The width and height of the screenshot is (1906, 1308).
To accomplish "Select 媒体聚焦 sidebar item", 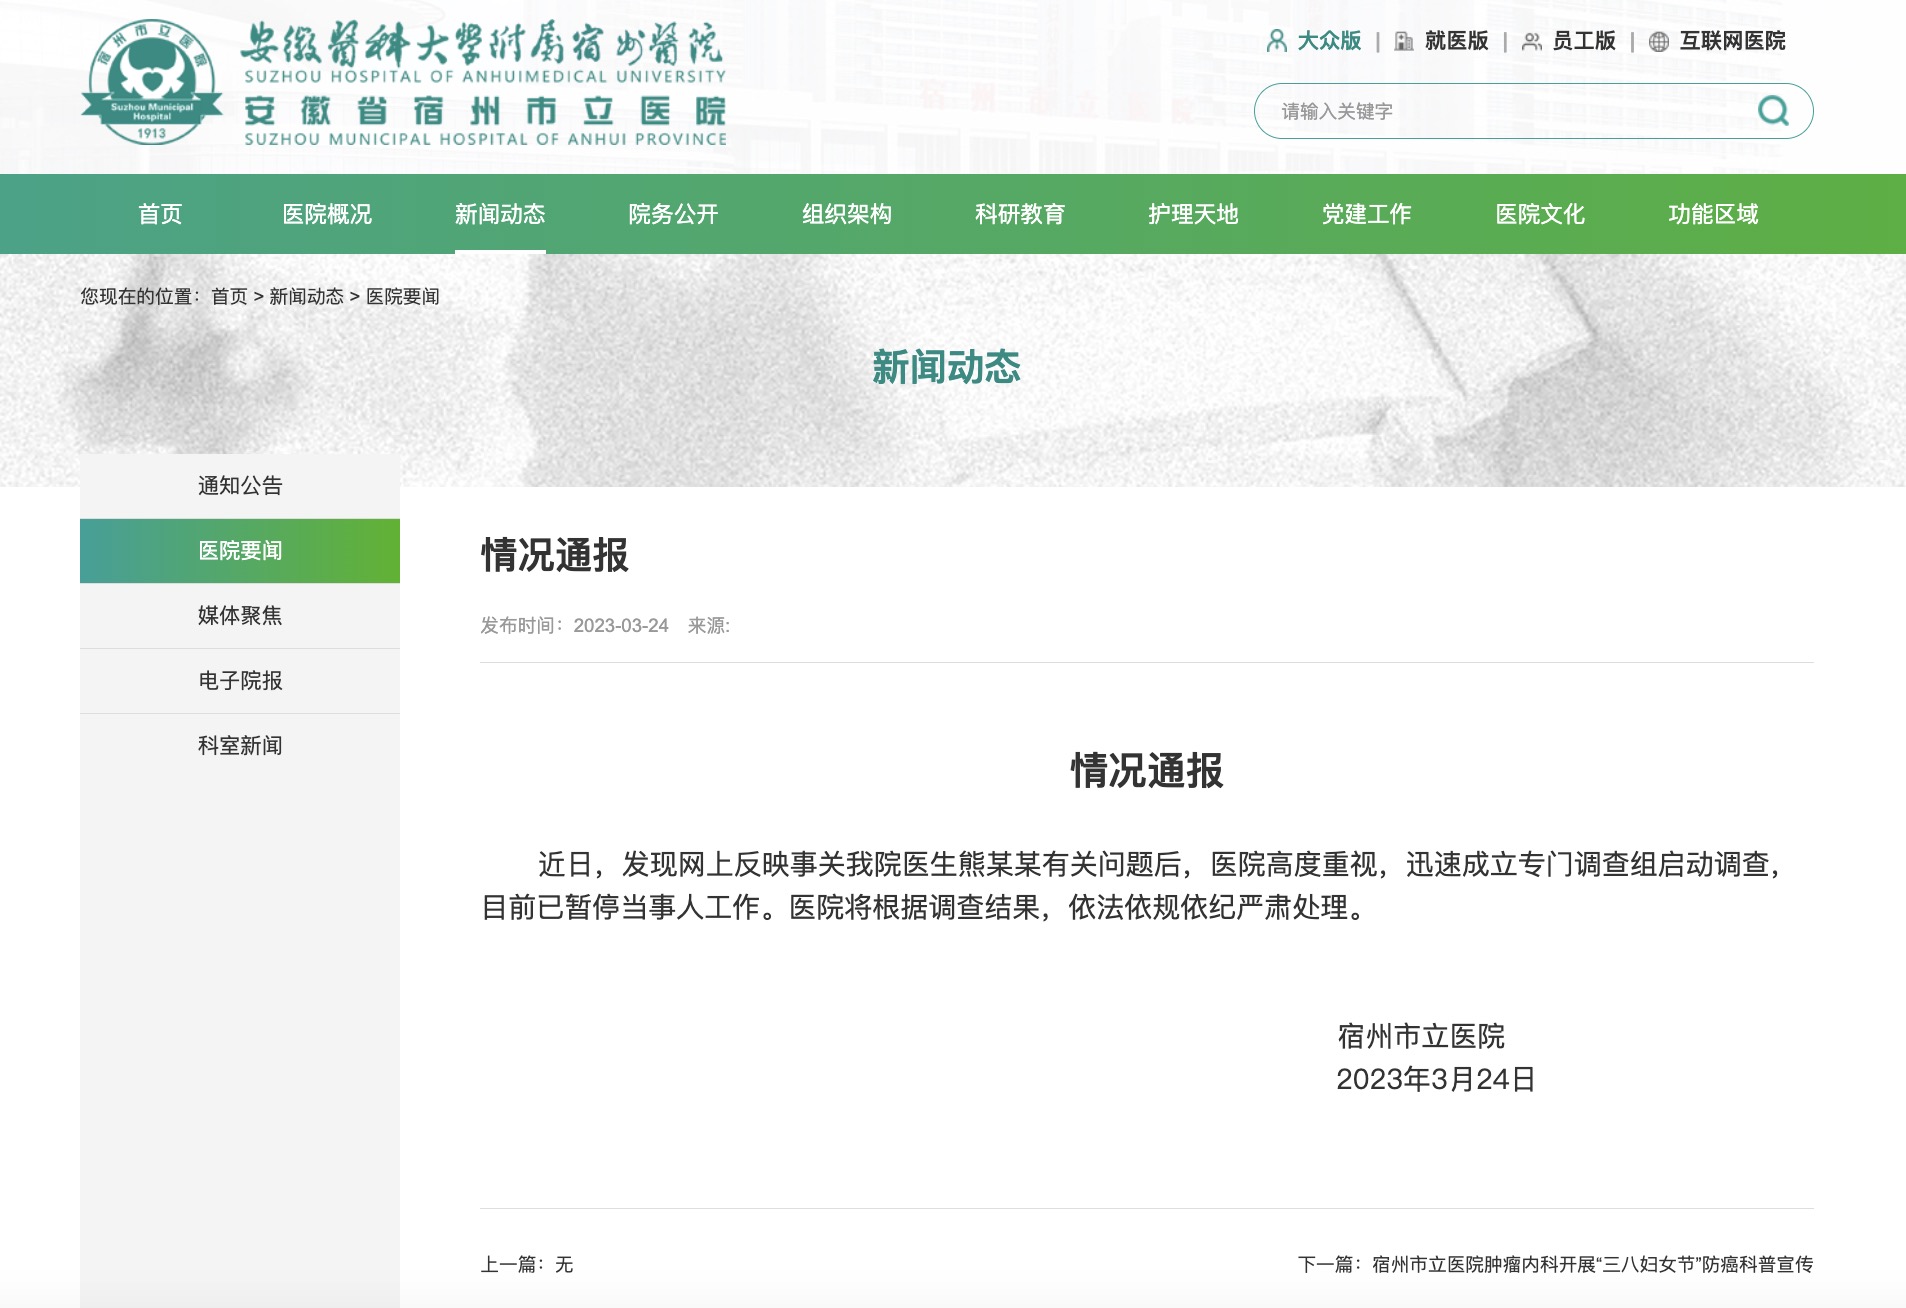I will coord(240,616).
